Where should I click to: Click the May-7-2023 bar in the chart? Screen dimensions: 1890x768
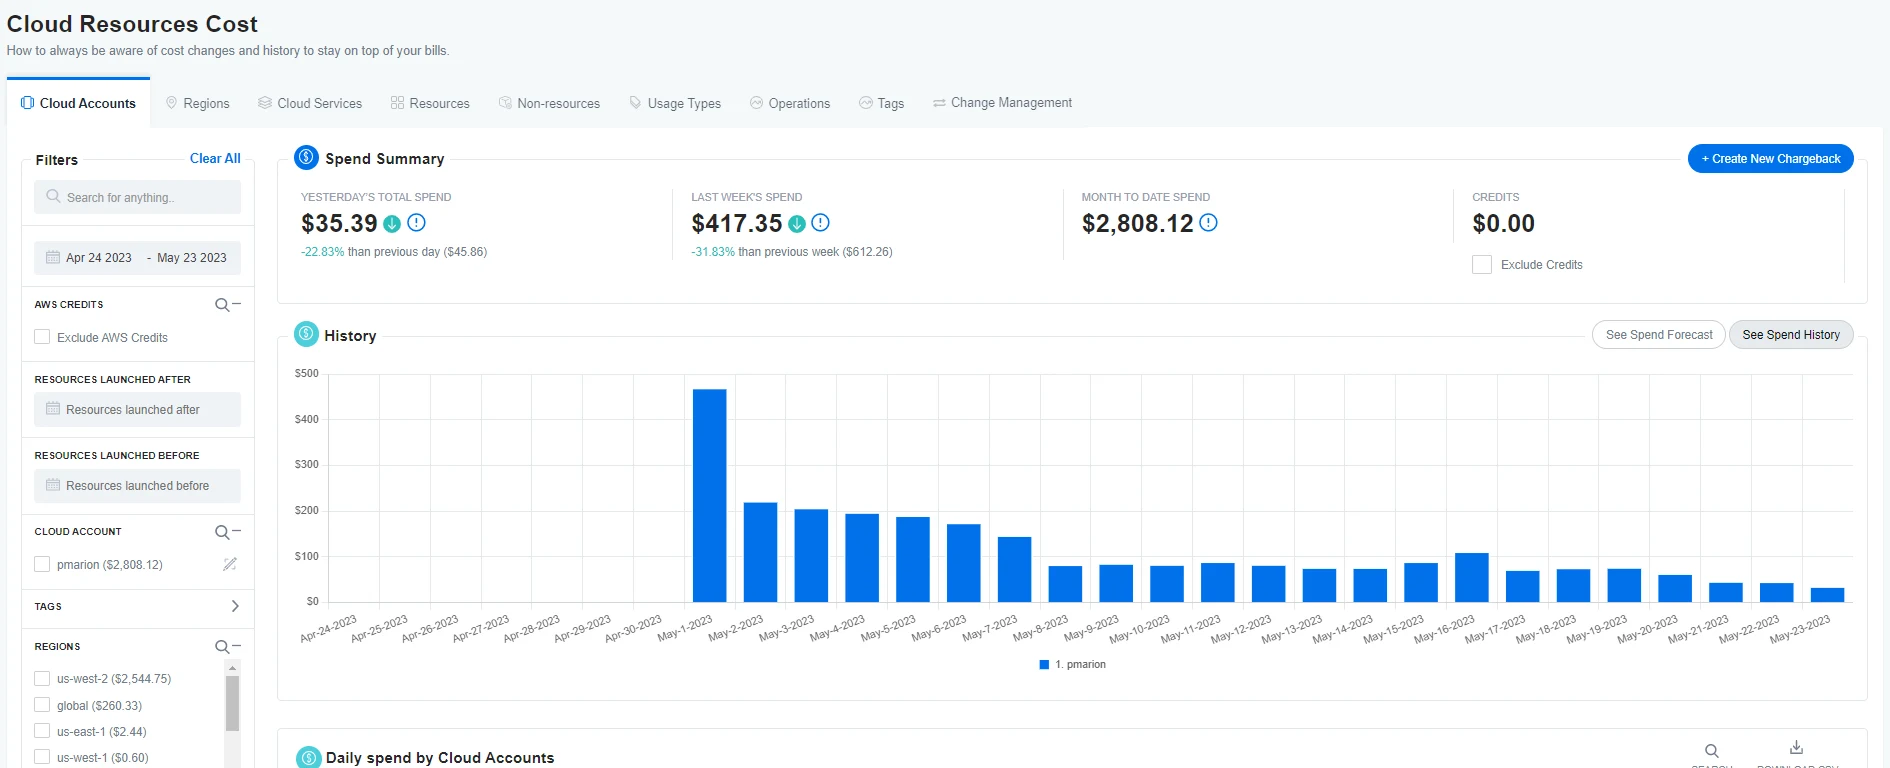click(1014, 570)
